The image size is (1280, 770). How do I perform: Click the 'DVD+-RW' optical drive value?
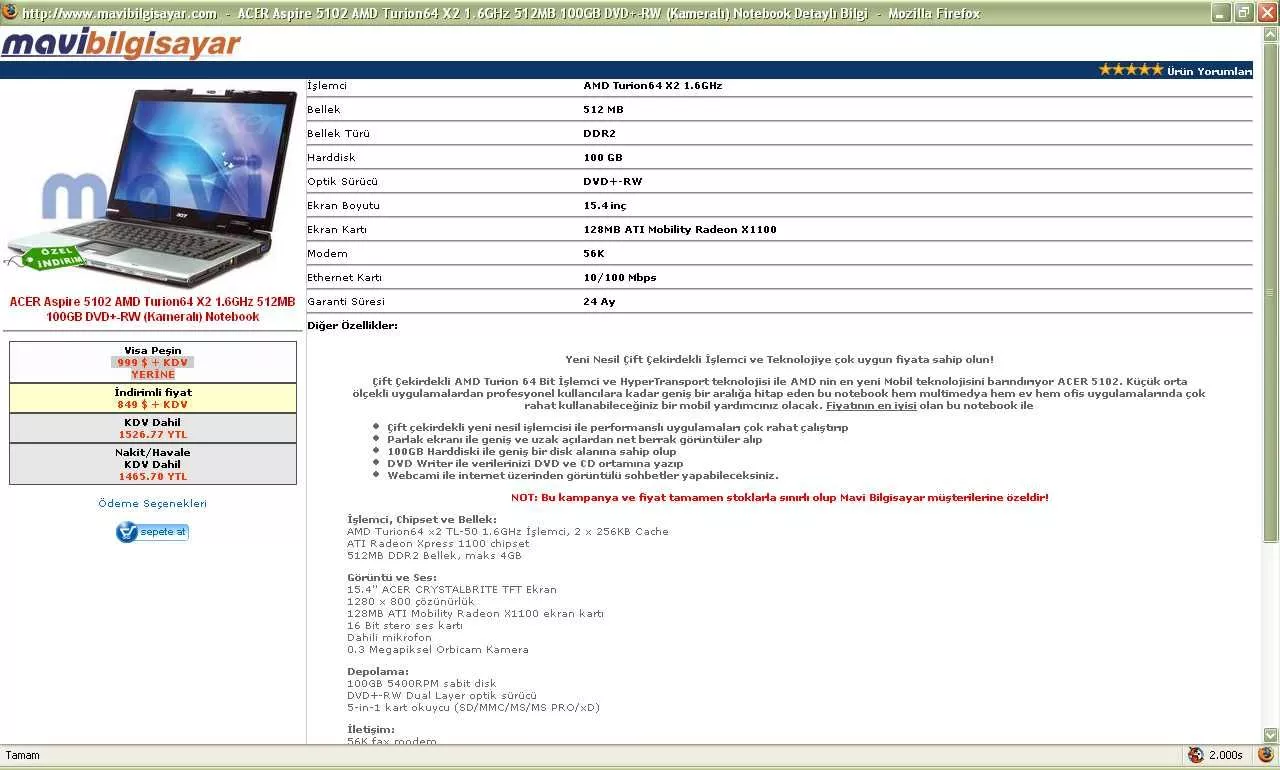pos(612,181)
